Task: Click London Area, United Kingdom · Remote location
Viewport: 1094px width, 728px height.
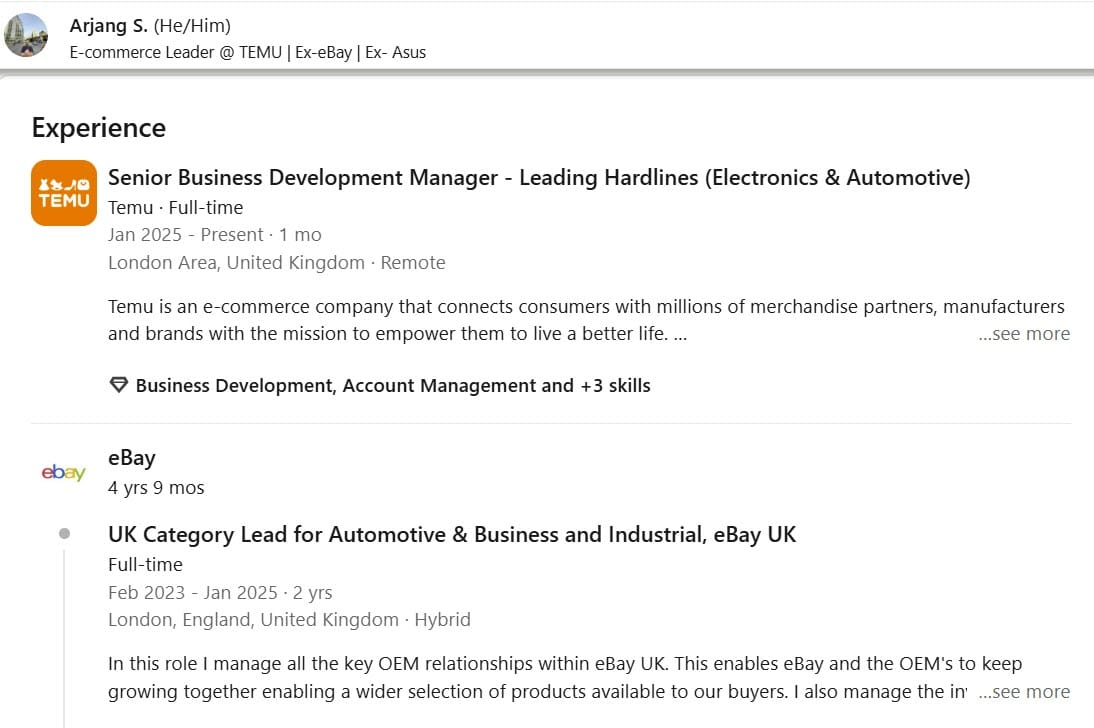Action: (x=277, y=263)
